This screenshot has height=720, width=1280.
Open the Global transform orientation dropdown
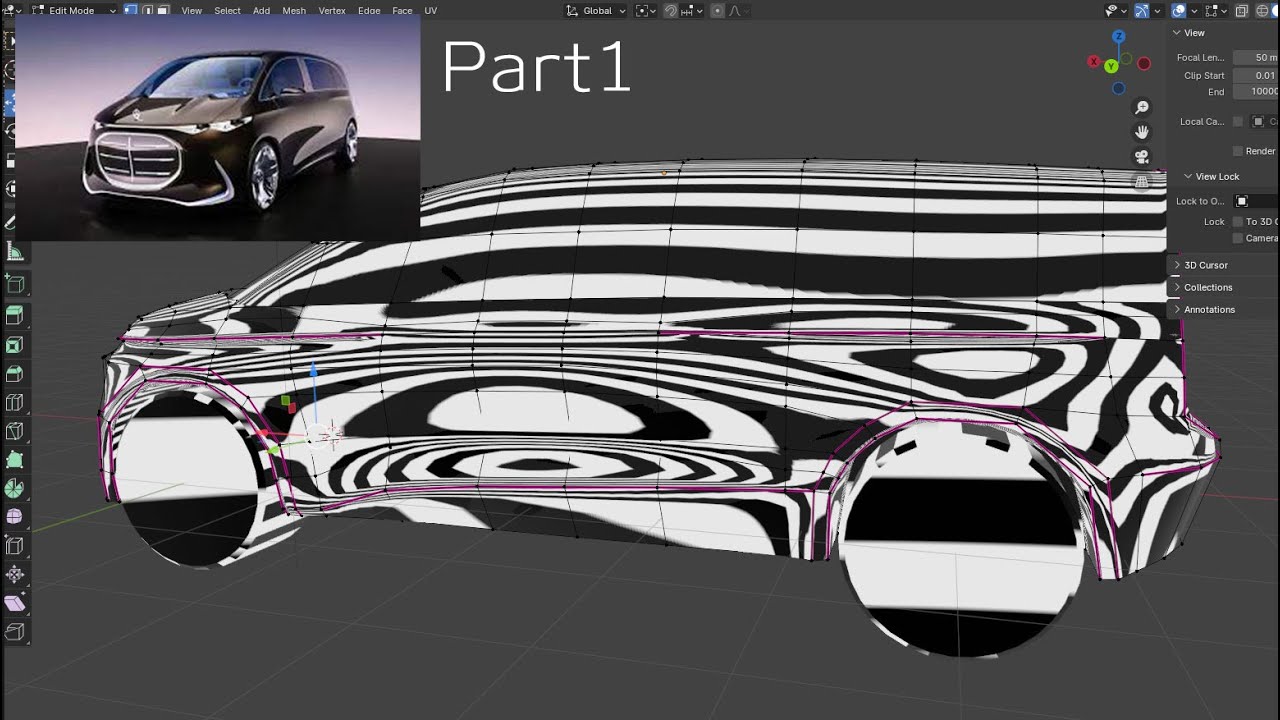pyautogui.click(x=596, y=10)
